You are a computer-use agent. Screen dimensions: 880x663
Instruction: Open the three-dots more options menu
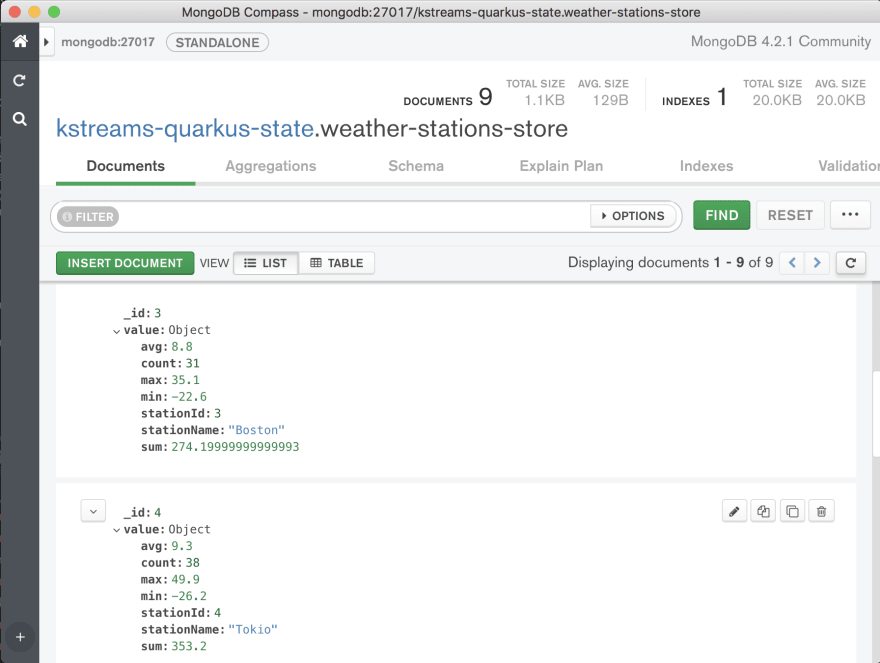(x=850, y=215)
